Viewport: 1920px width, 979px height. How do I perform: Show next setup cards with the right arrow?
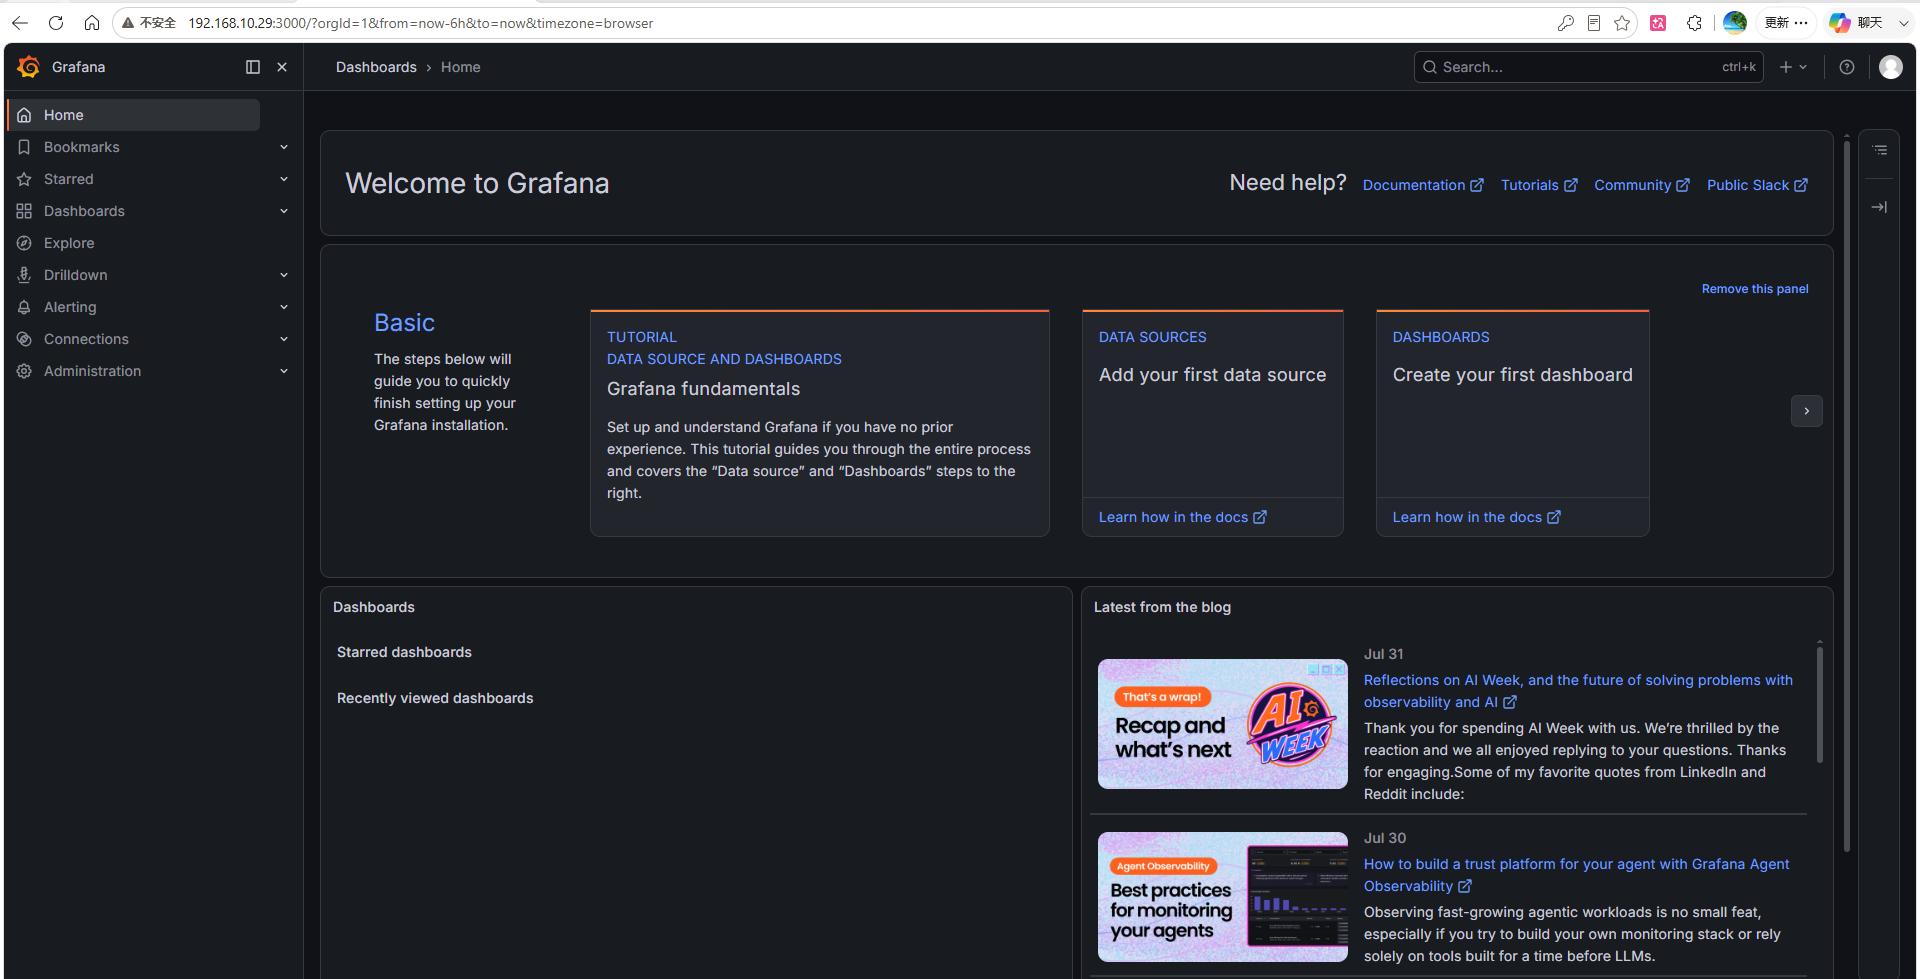[x=1807, y=411]
